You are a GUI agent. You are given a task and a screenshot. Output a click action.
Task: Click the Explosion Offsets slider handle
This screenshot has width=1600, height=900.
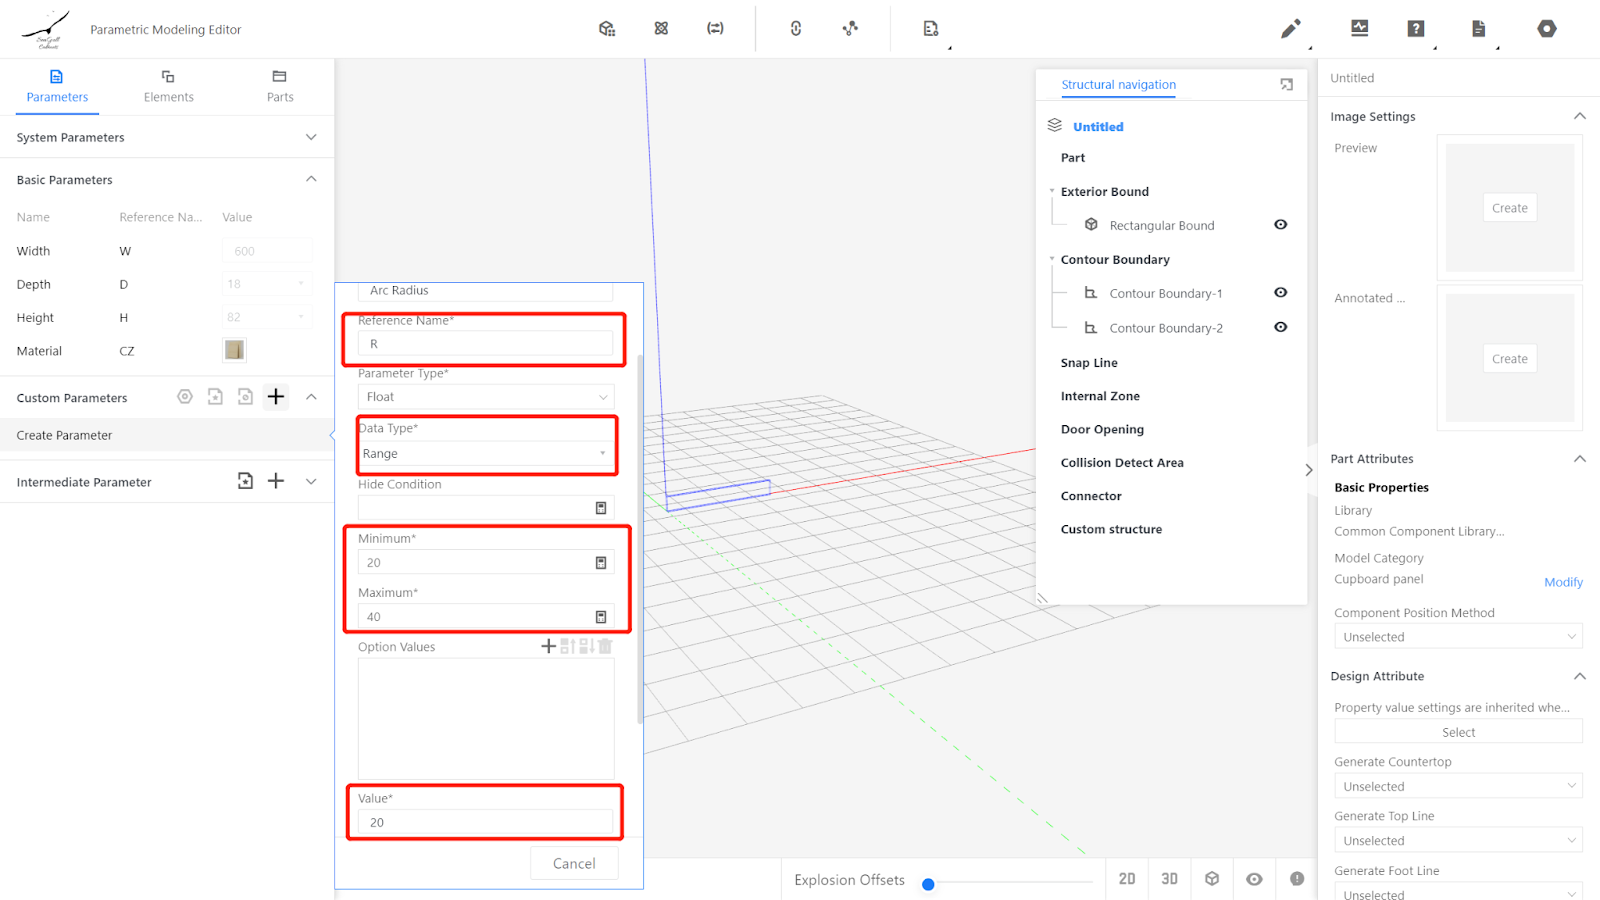(928, 884)
